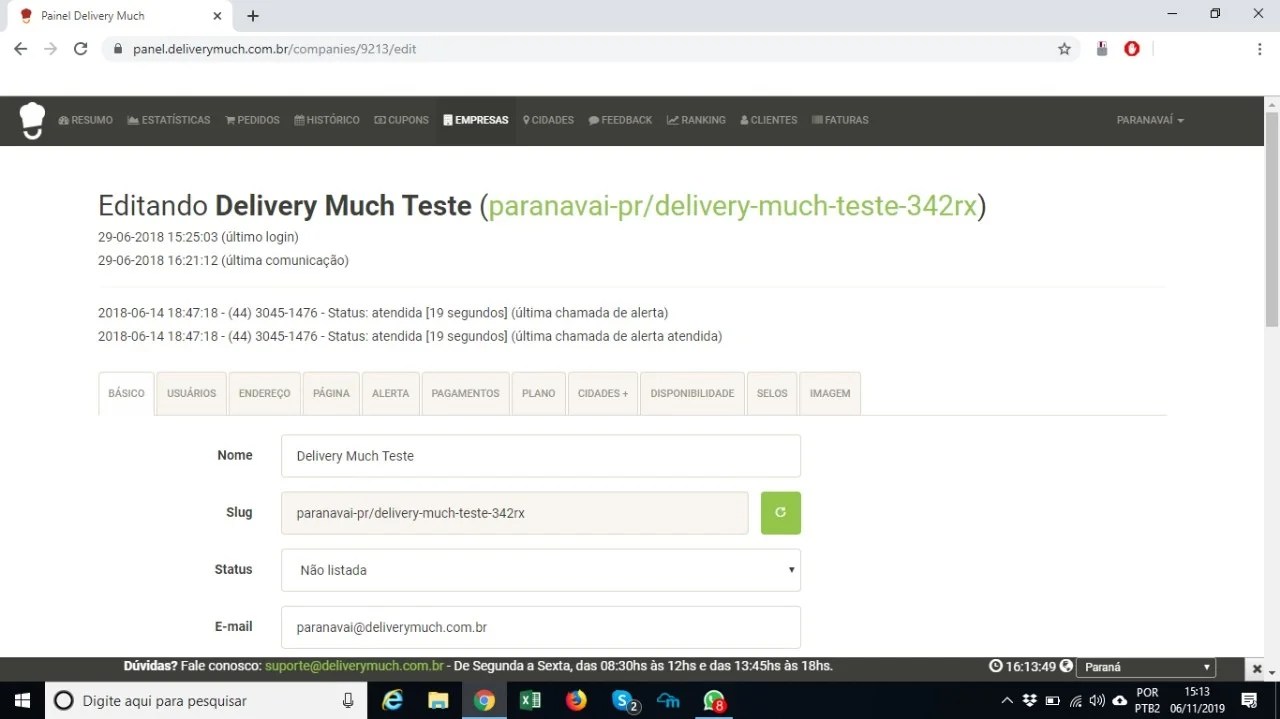
Task: Click the browser address bar URL
Action: click(x=274, y=49)
